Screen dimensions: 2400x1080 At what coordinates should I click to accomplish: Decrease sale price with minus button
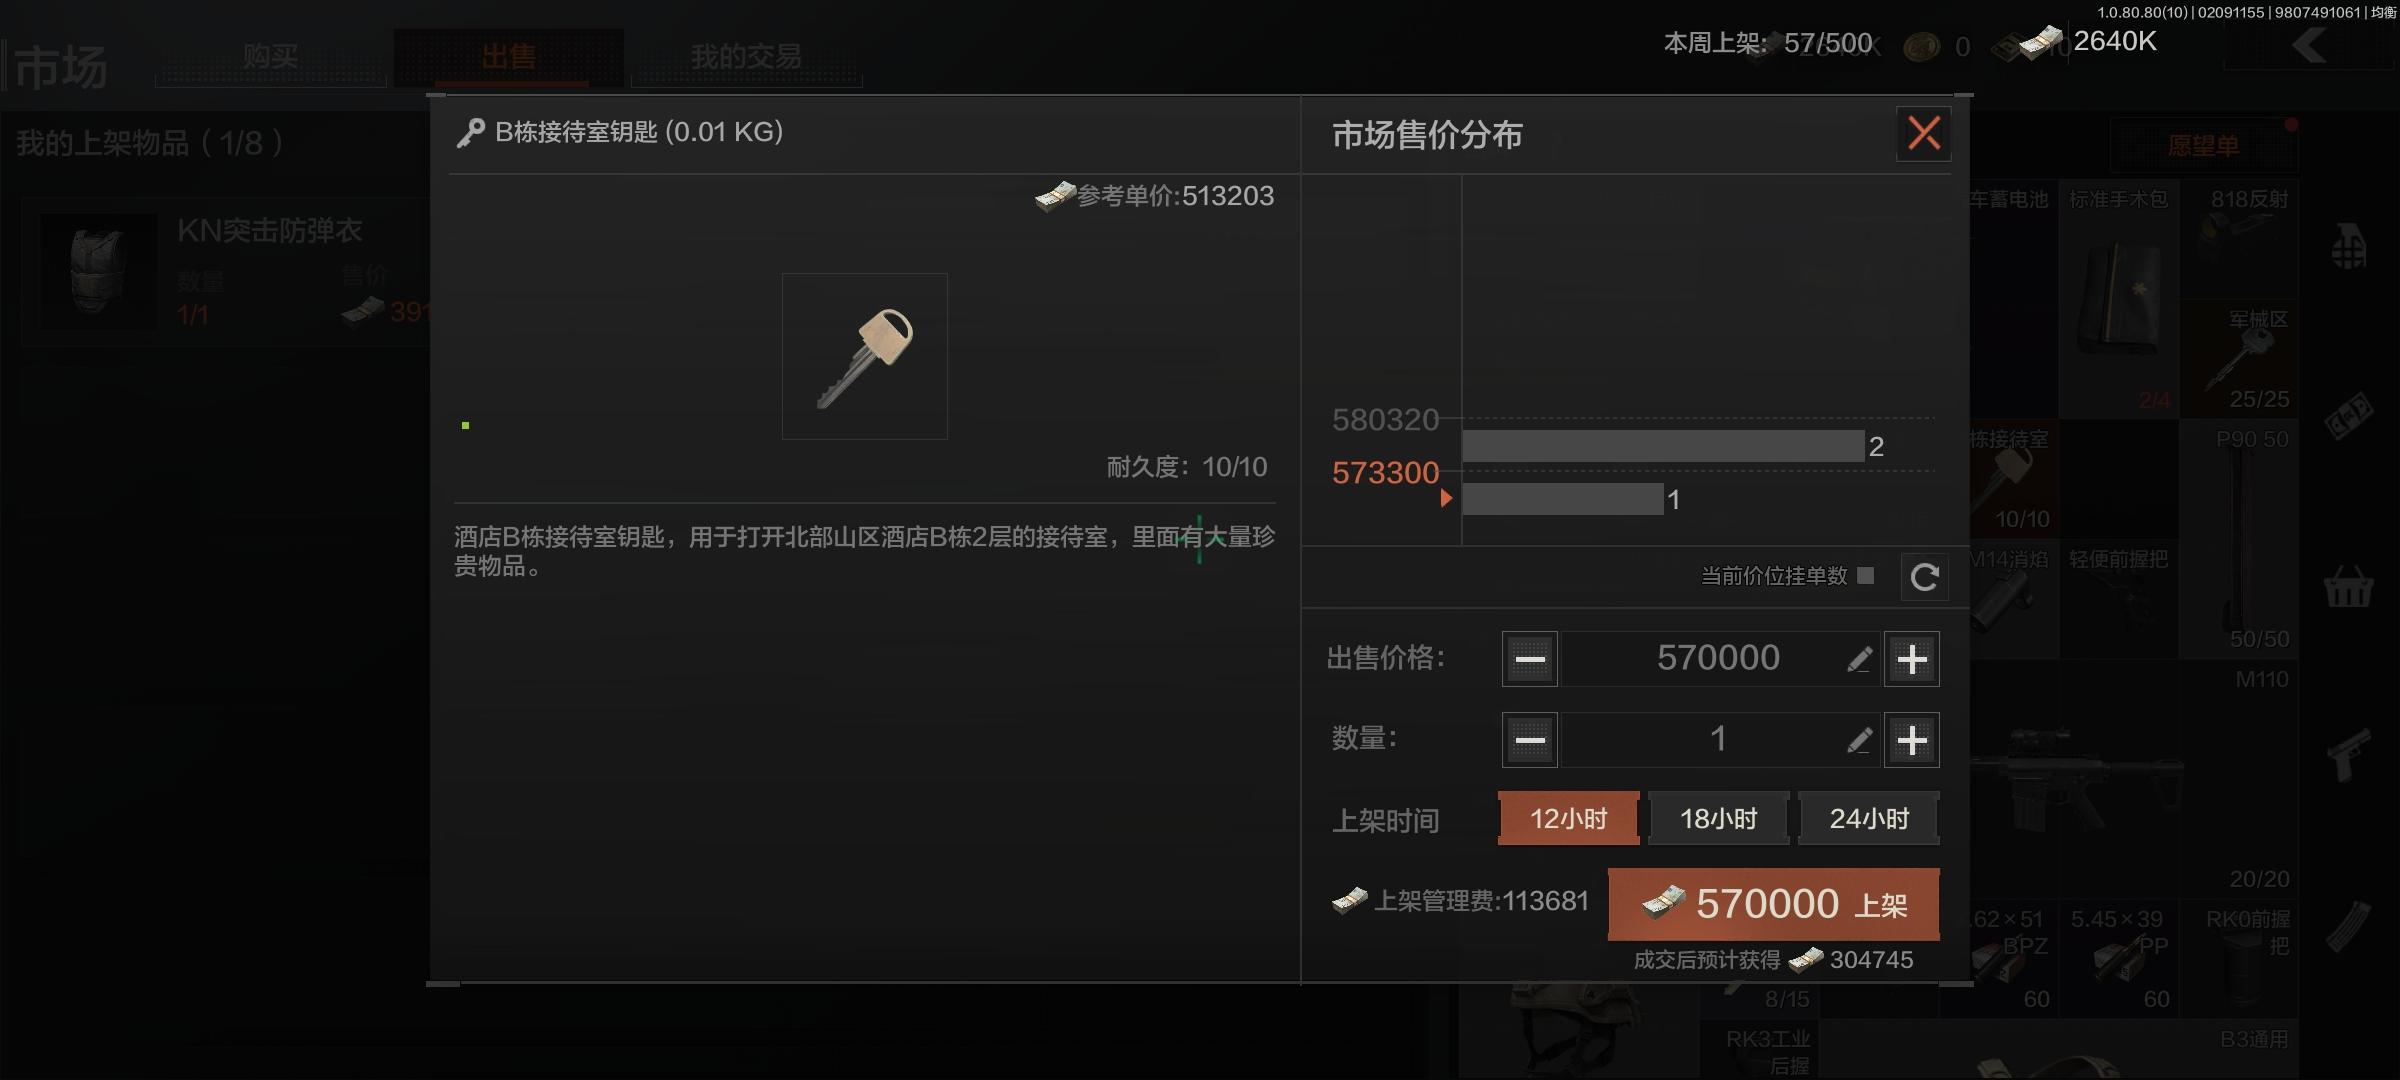tap(1530, 659)
